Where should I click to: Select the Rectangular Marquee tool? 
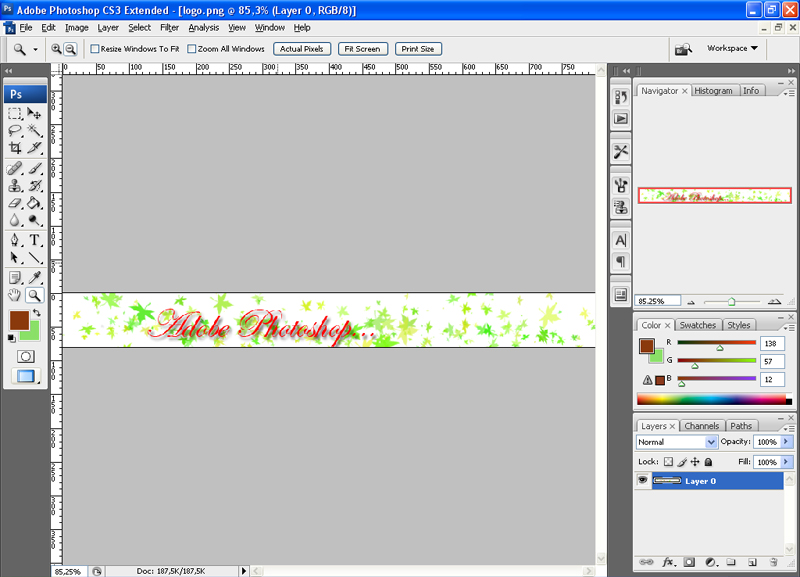15,113
